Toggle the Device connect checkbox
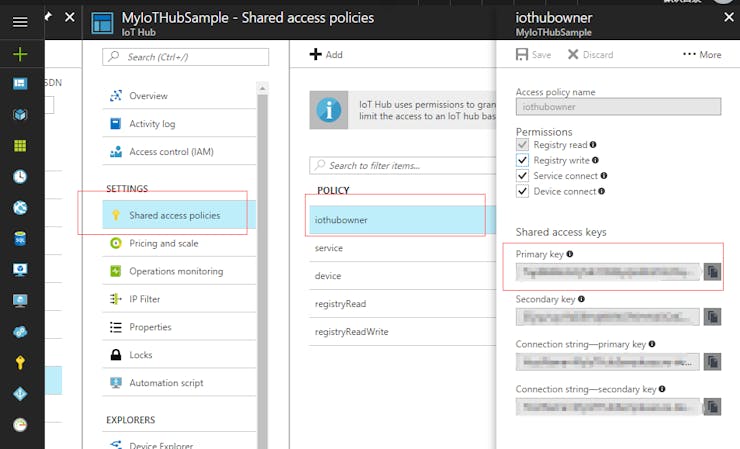Viewport: 740px width, 449px height. tap(522, 191)
